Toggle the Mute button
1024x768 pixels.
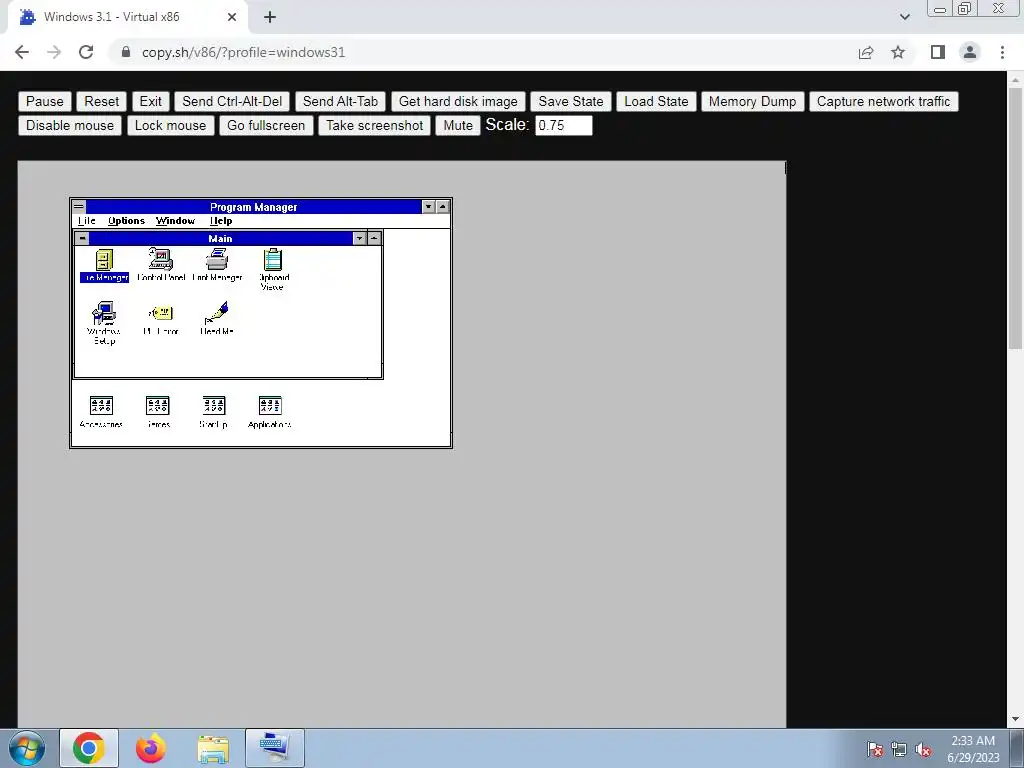tap(458, 125)
